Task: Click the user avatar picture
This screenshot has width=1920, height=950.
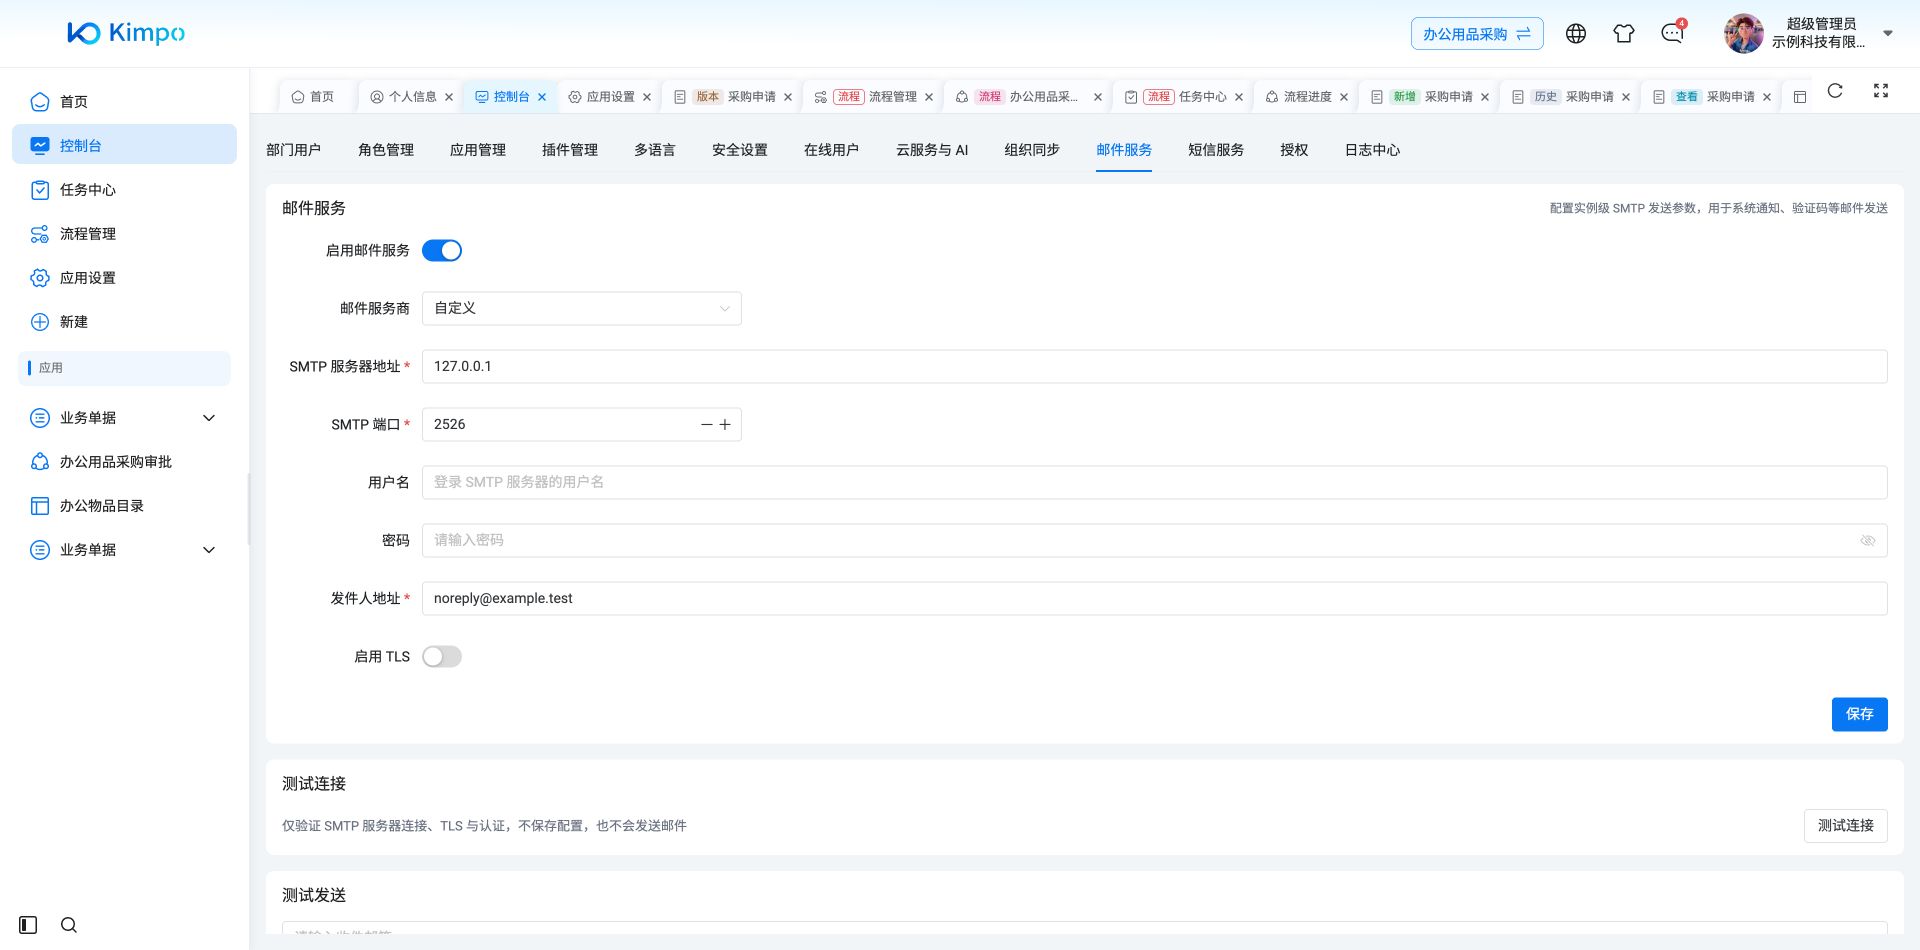Action: 1743,33
